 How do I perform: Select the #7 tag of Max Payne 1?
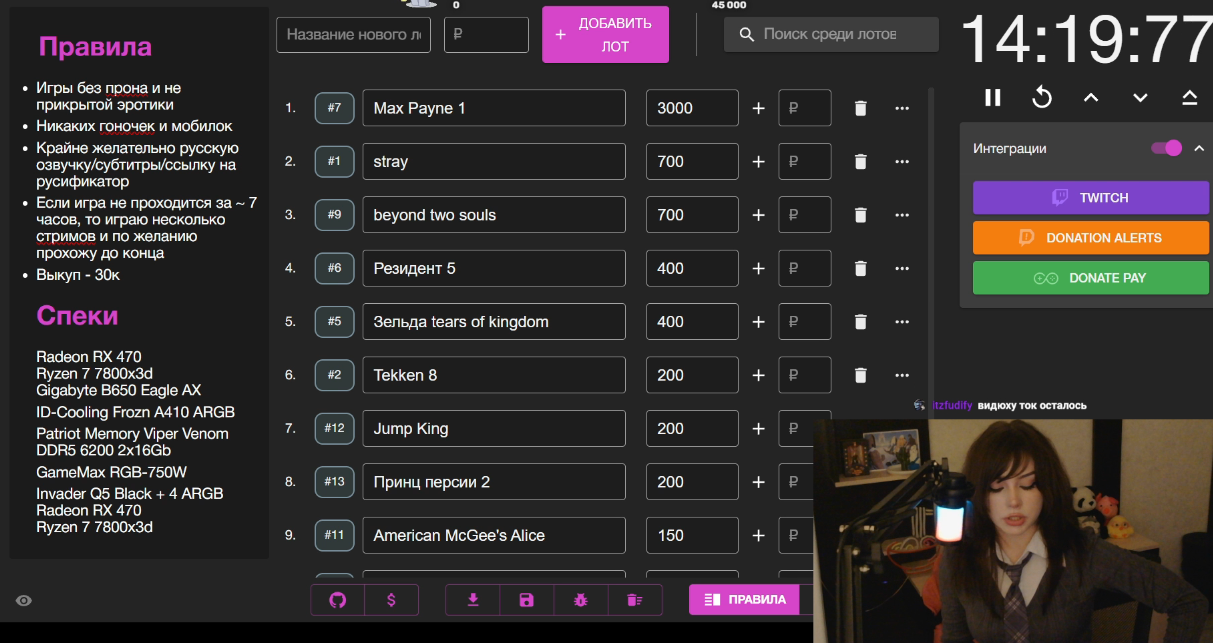pyautogui.click(x=334, y=108)
